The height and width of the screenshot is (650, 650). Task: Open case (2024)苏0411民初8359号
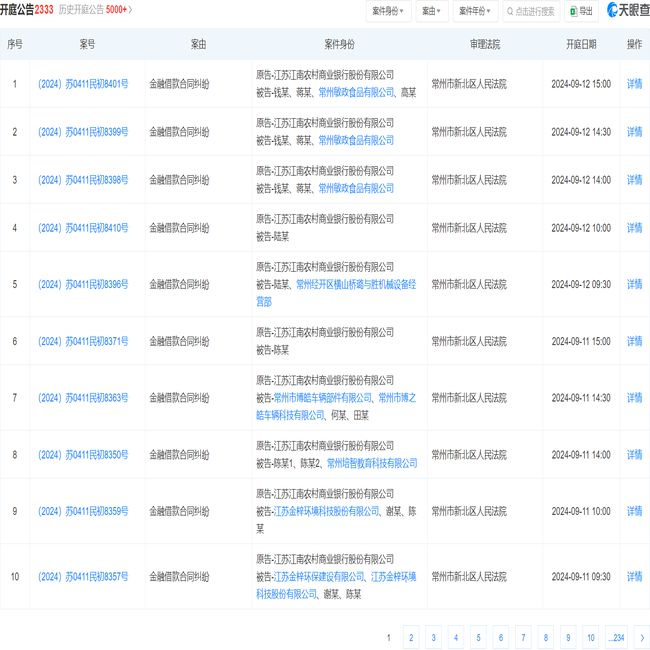pyautogui.click(x=83, y=511)
